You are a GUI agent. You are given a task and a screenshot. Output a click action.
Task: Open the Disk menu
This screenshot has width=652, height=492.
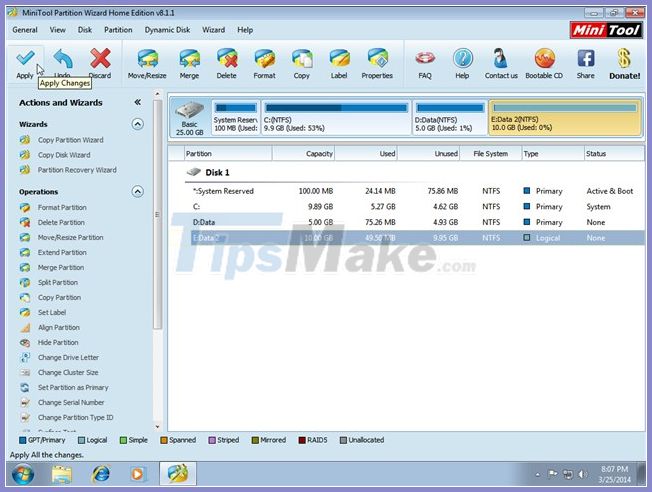[85, 30]
